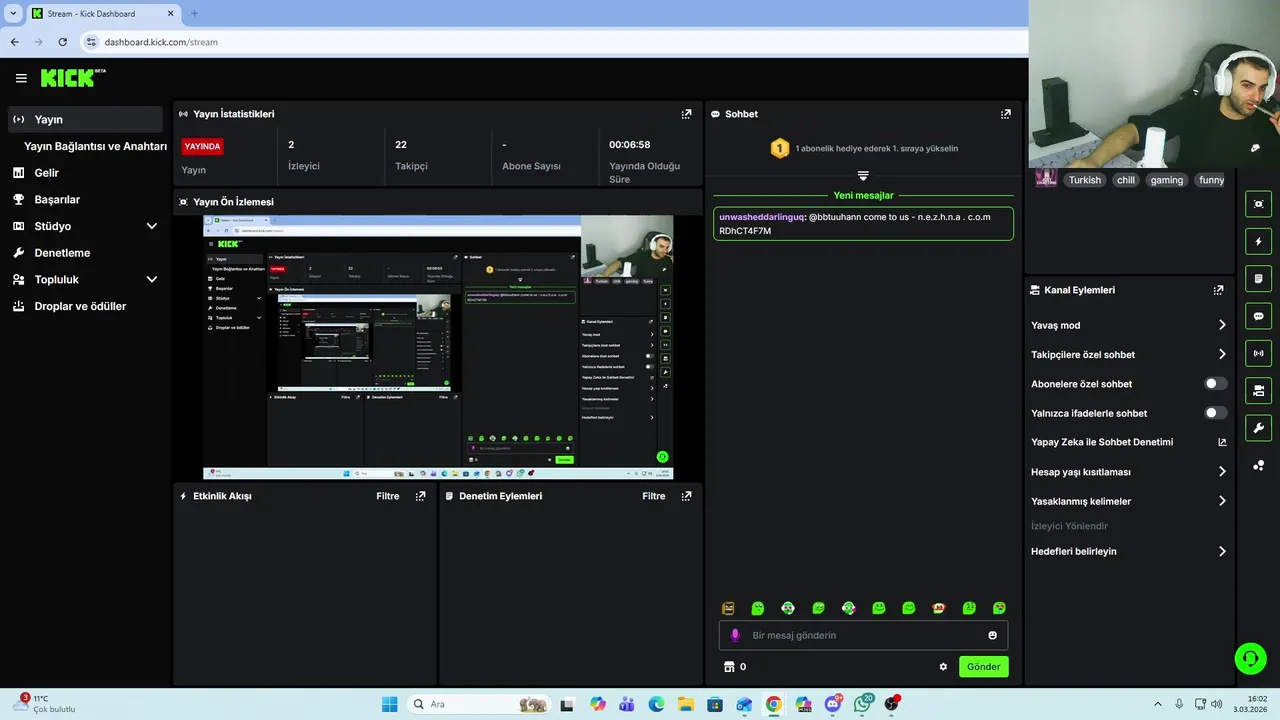1280x720 pixels.
Task: Toggle Abonelere özel sohbet switch
Action: [1216, 384]
